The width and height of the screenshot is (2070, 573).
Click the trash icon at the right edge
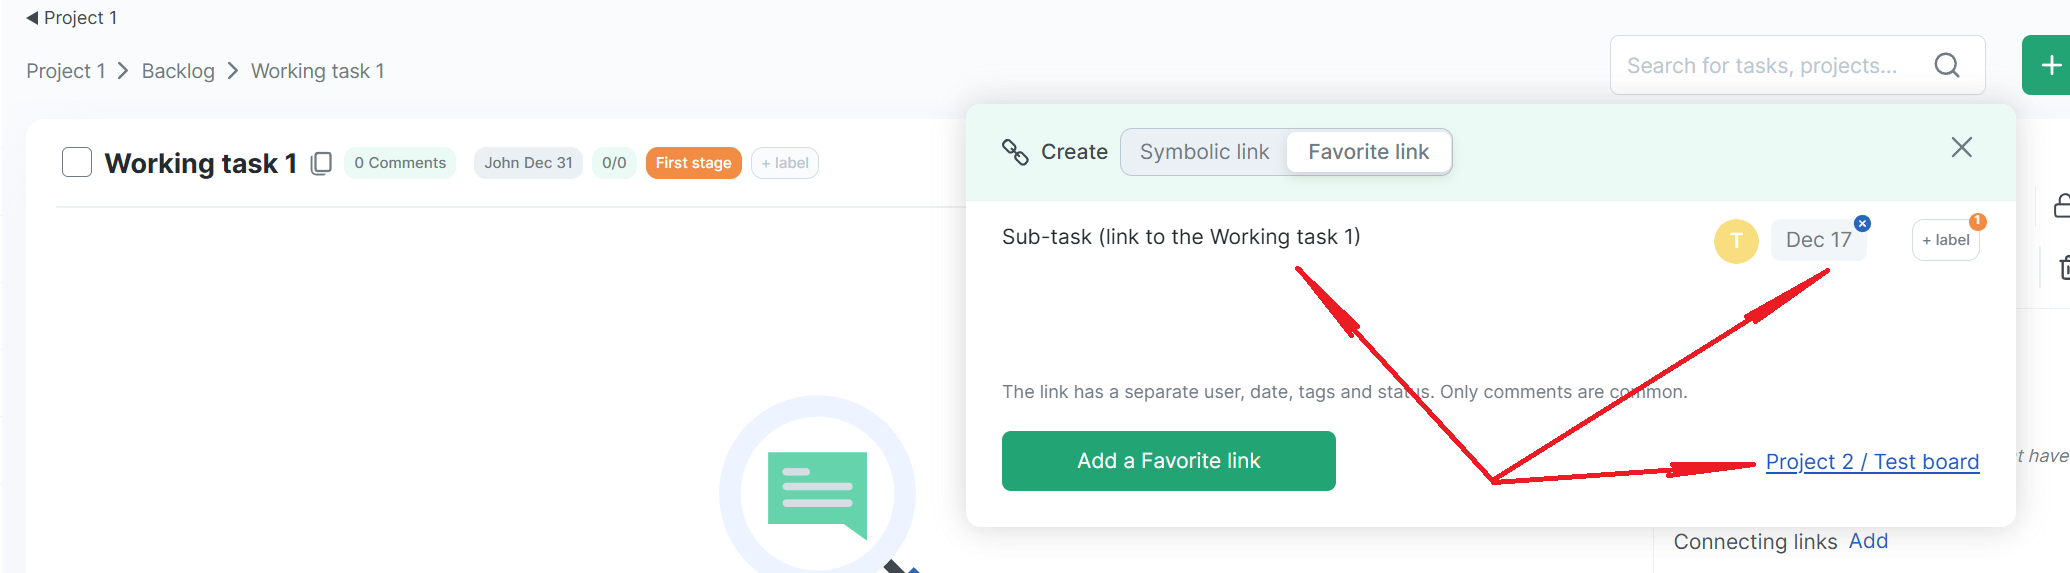pos(2061,267)
